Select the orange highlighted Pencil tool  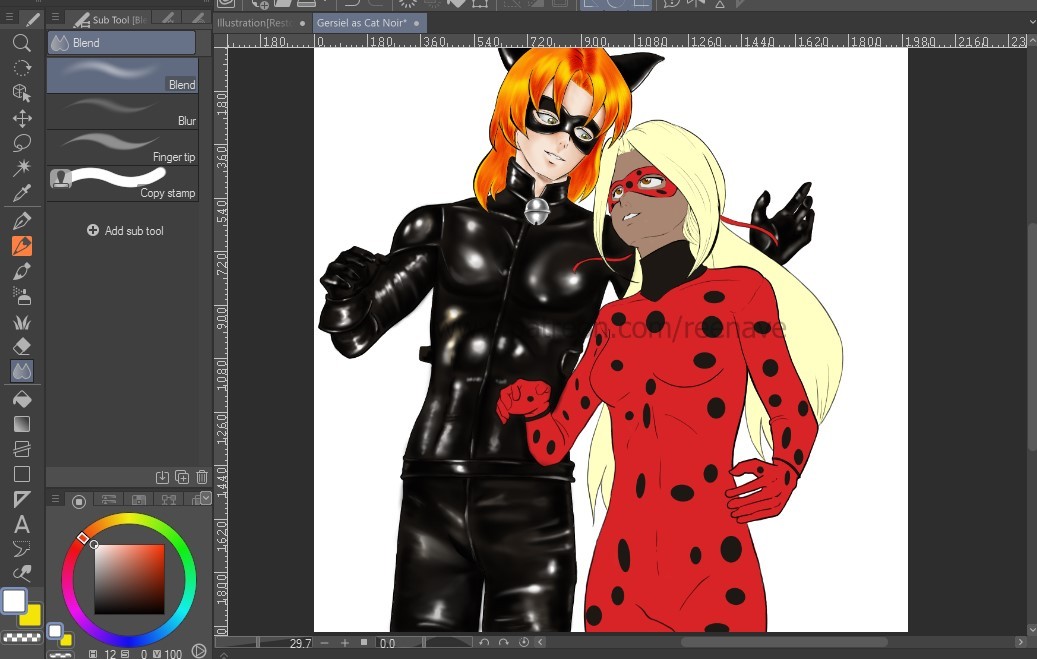[22, 245]
